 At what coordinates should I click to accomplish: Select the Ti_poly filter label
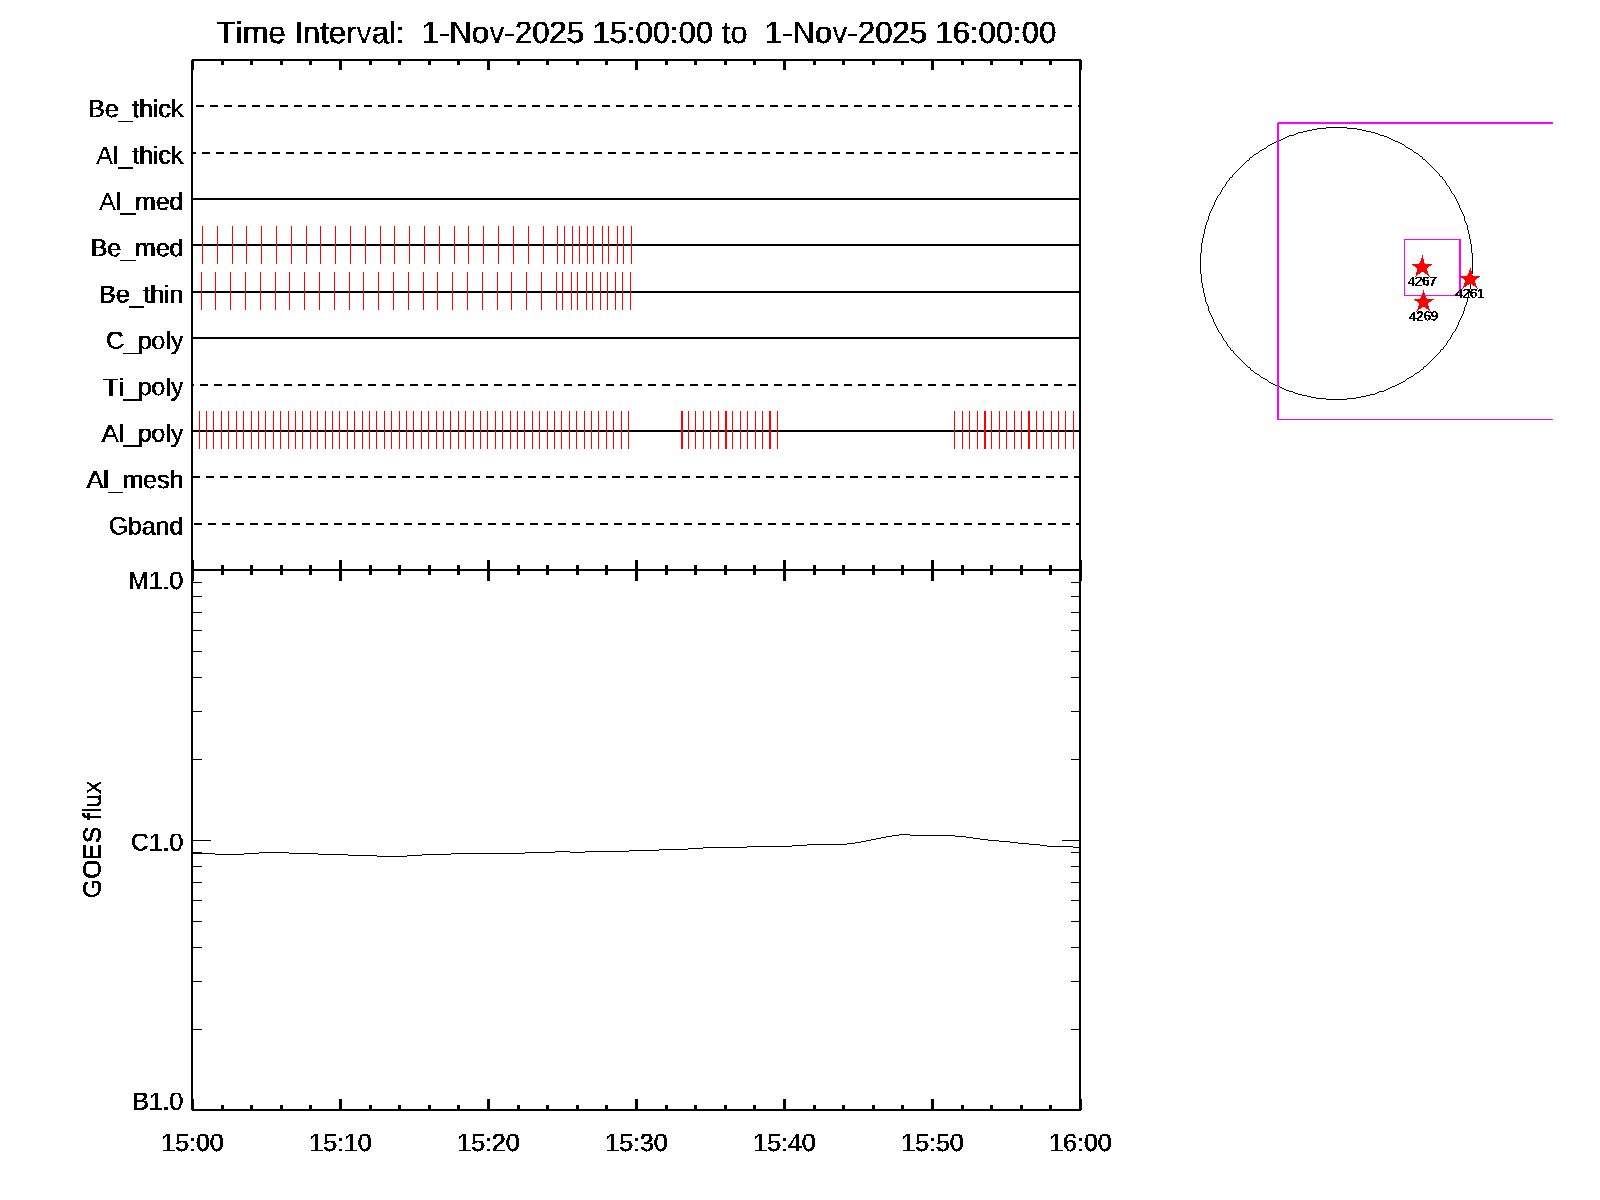tap(143, 387)
